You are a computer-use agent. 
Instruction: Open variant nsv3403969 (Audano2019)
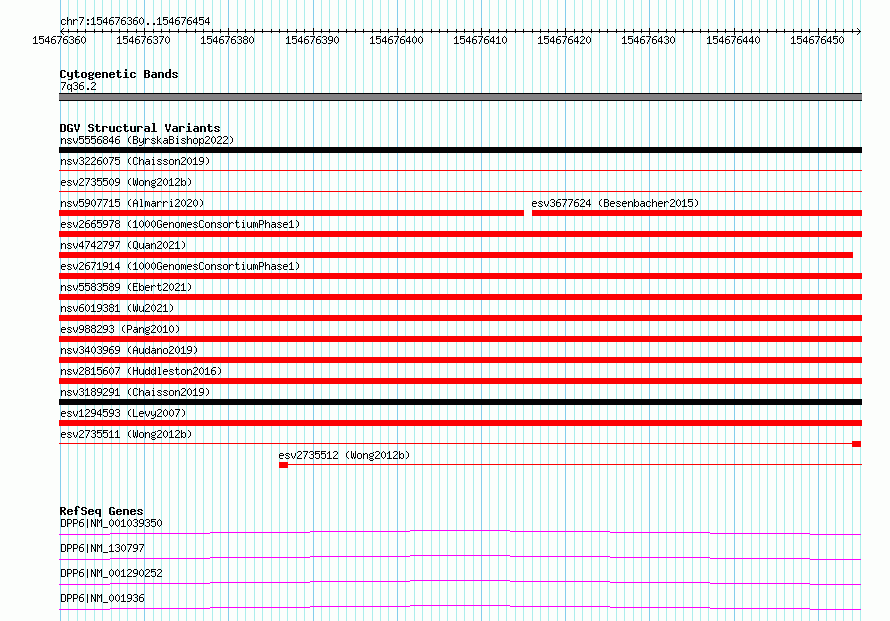129,350
